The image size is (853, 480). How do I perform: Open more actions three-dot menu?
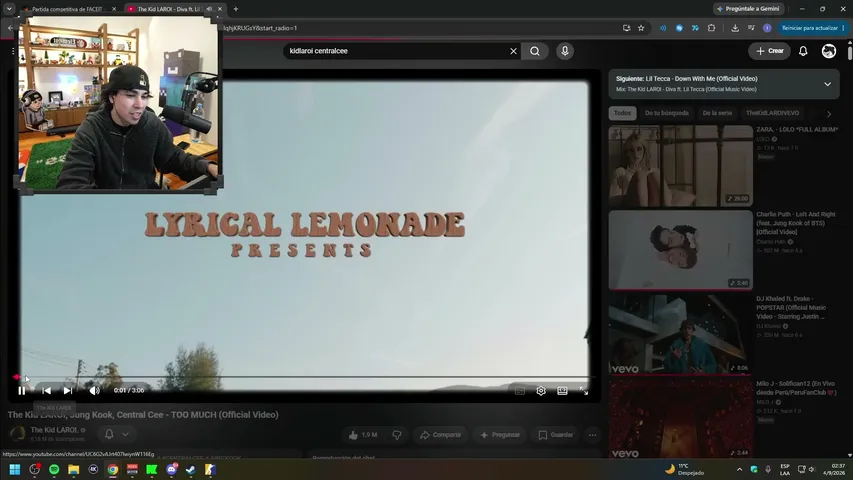coord(592,435)
